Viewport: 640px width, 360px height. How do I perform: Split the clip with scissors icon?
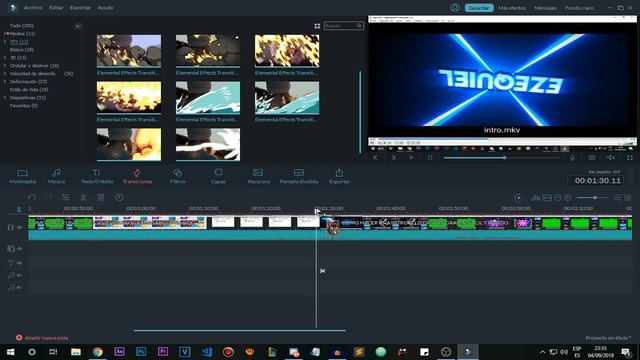tap(83, 198)
